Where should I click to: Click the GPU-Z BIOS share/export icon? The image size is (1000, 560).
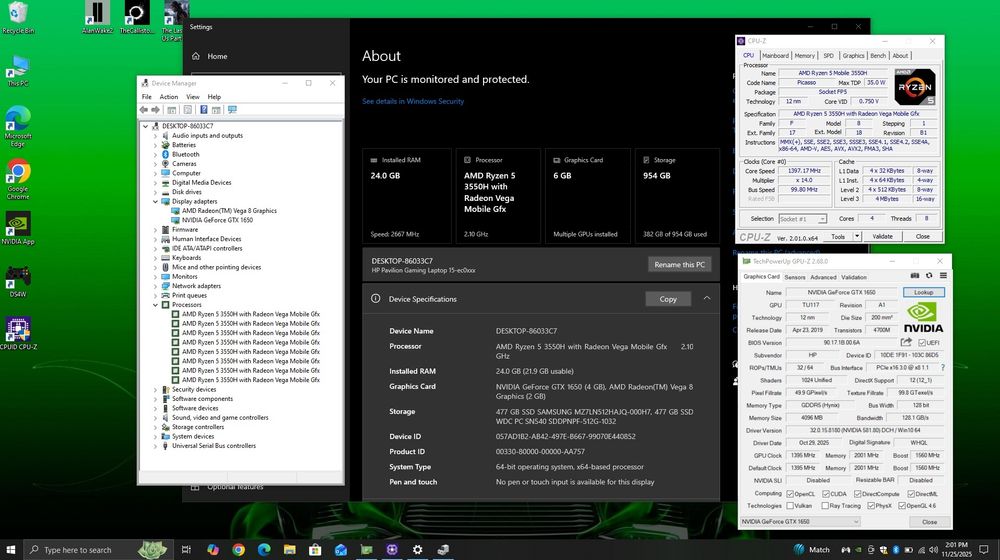point(906,343)
